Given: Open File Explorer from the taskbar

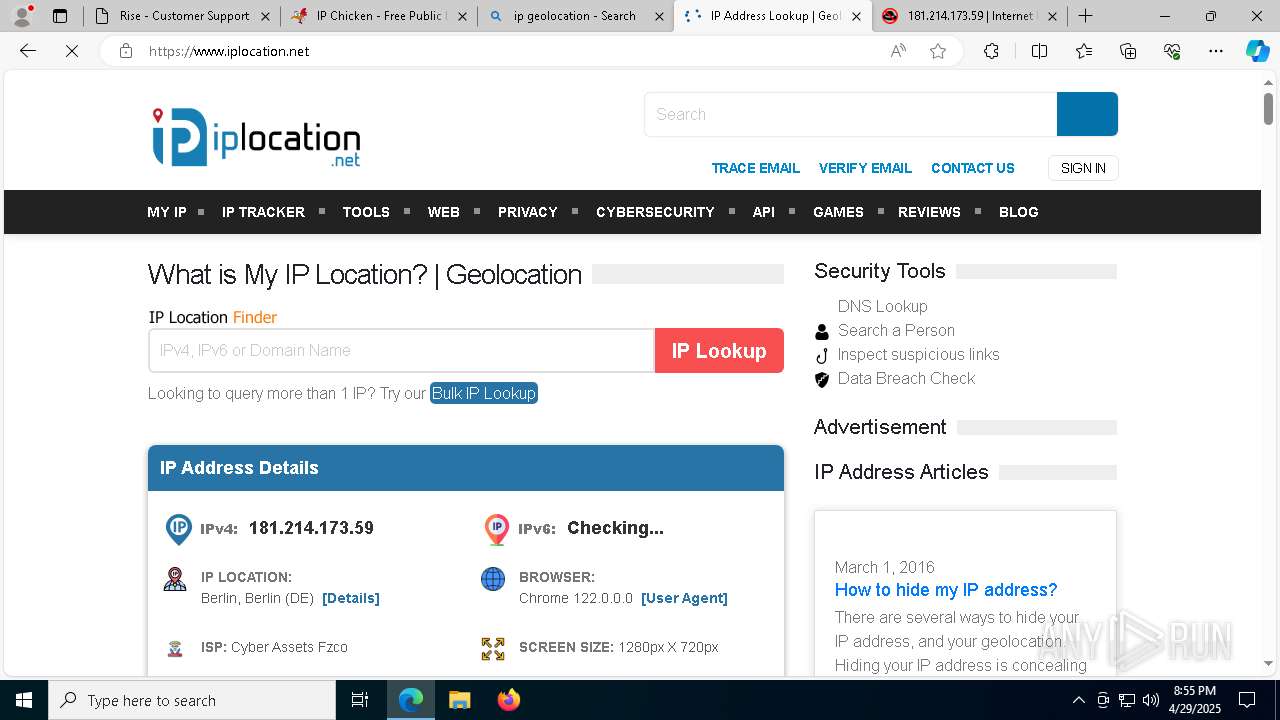Looking at the screenshot, I should pos(459,700).
